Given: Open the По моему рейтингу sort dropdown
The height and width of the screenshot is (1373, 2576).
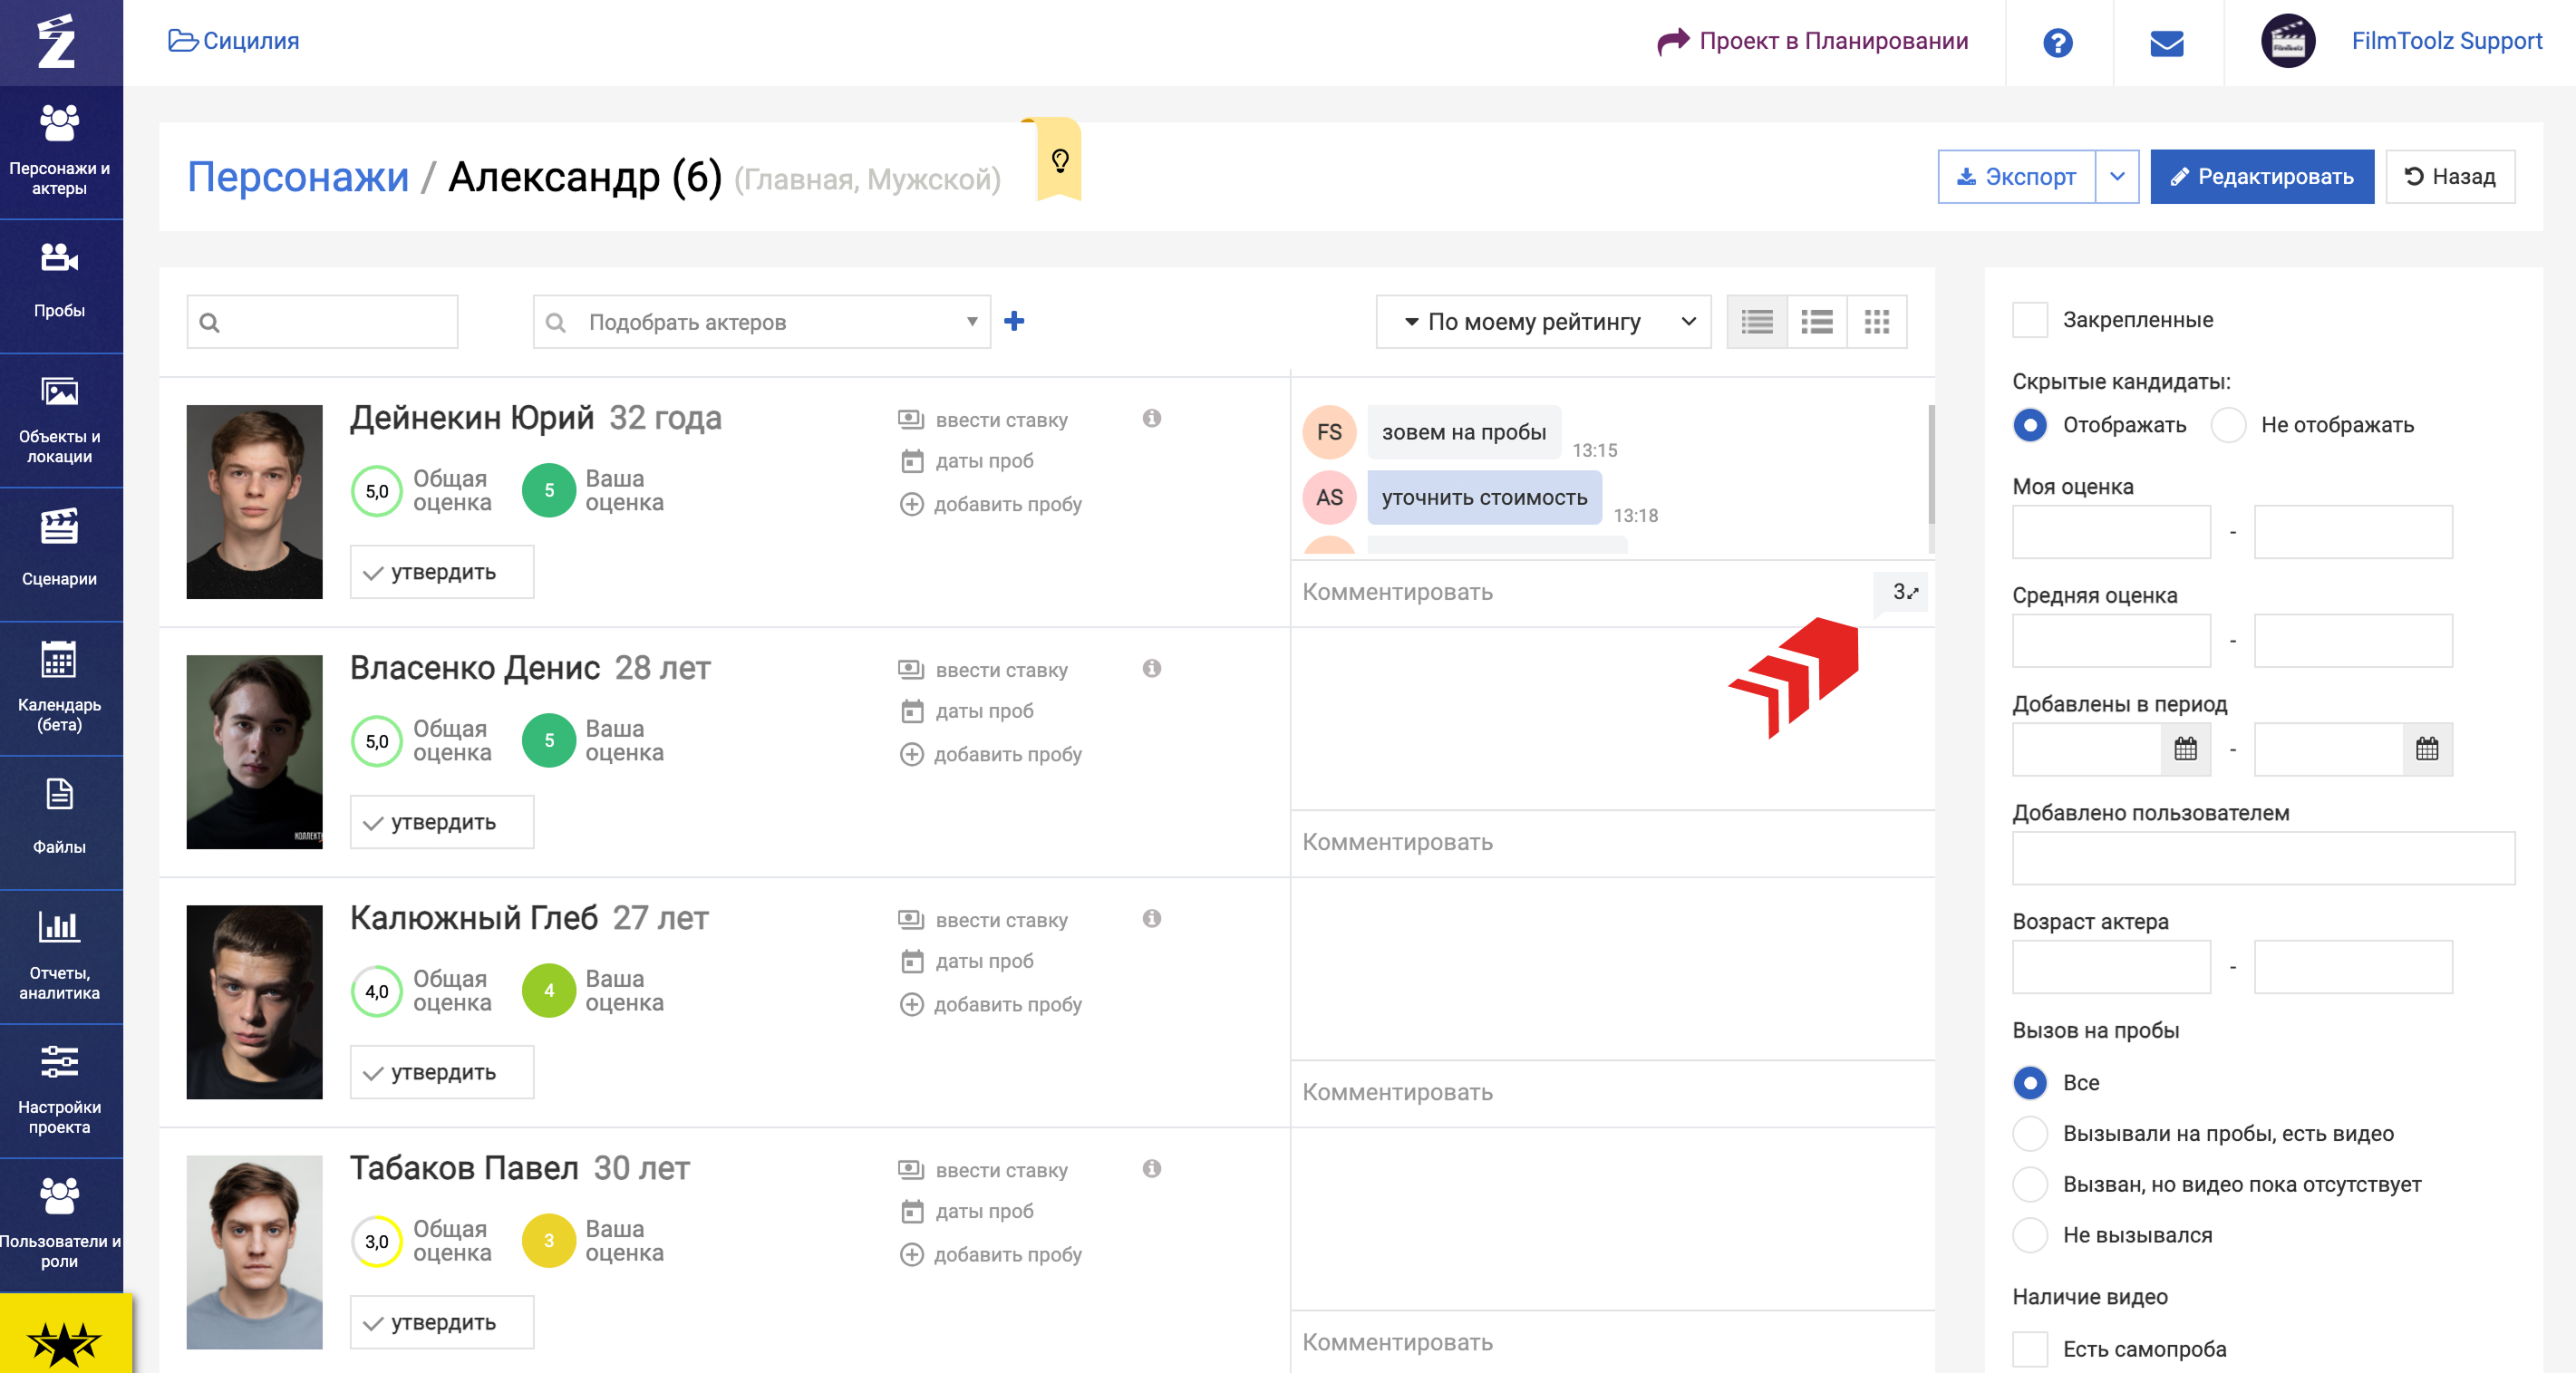Looking at the screenshot, I should (1542, 321).
